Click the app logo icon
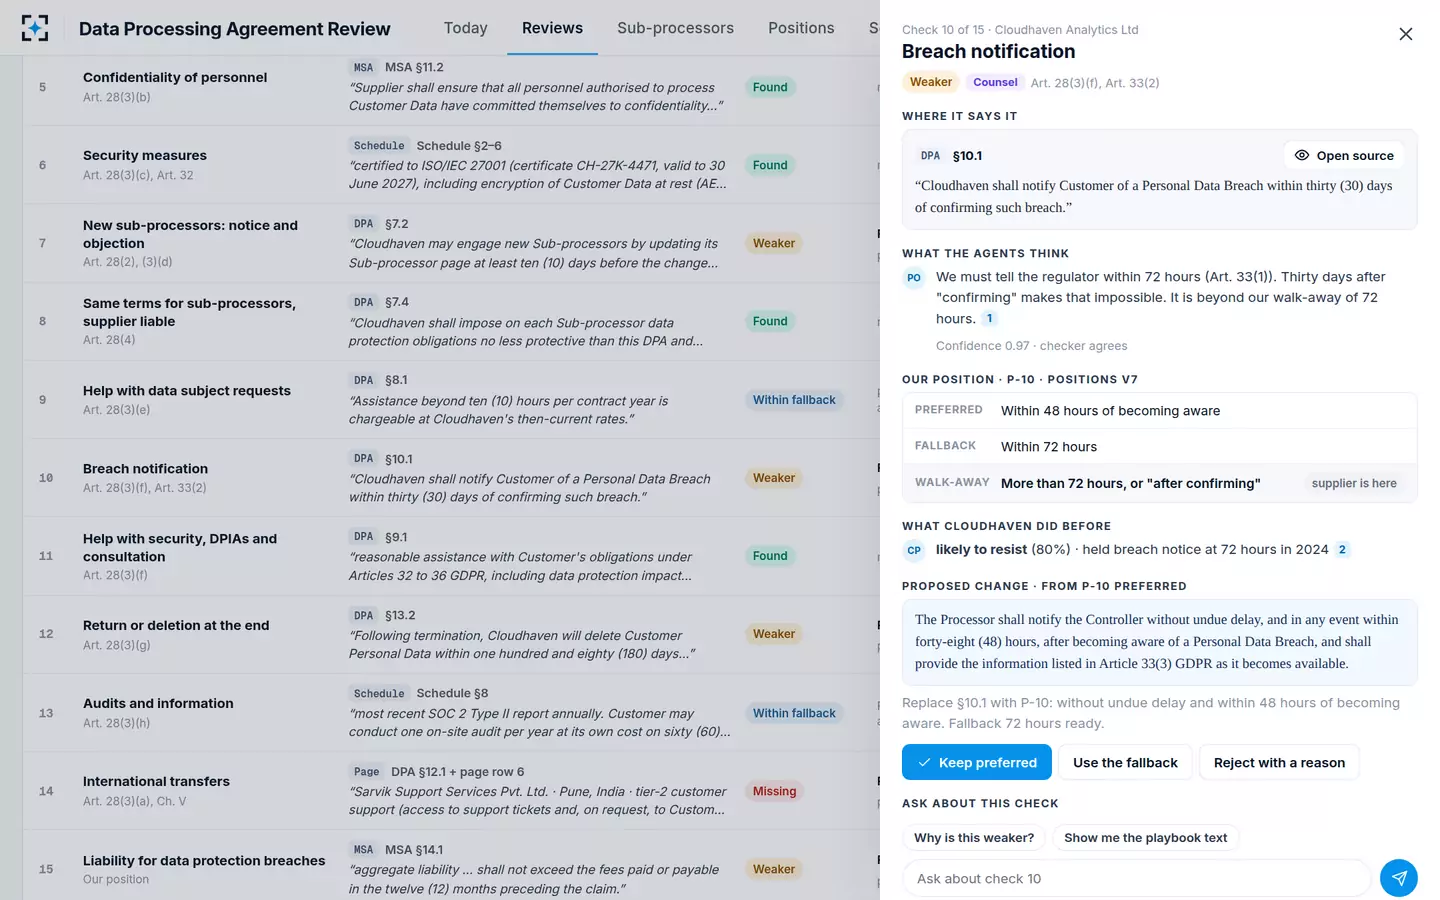The image size is (1440, 900). tap(35, 28)
